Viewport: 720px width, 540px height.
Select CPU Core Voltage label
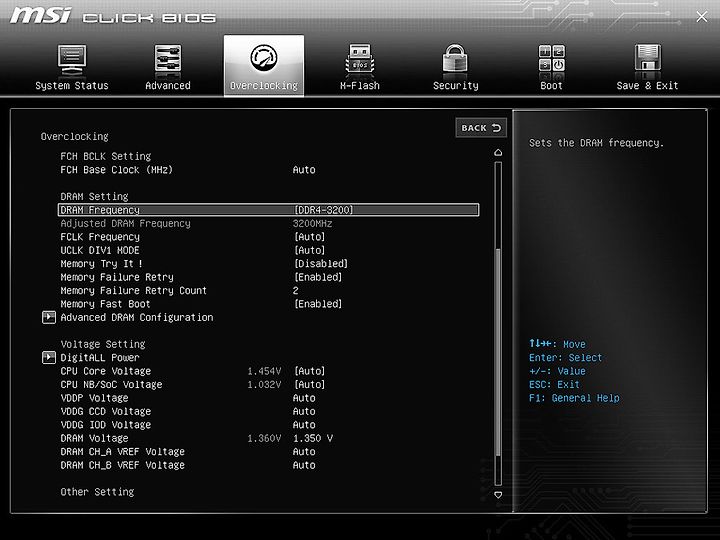106,371
